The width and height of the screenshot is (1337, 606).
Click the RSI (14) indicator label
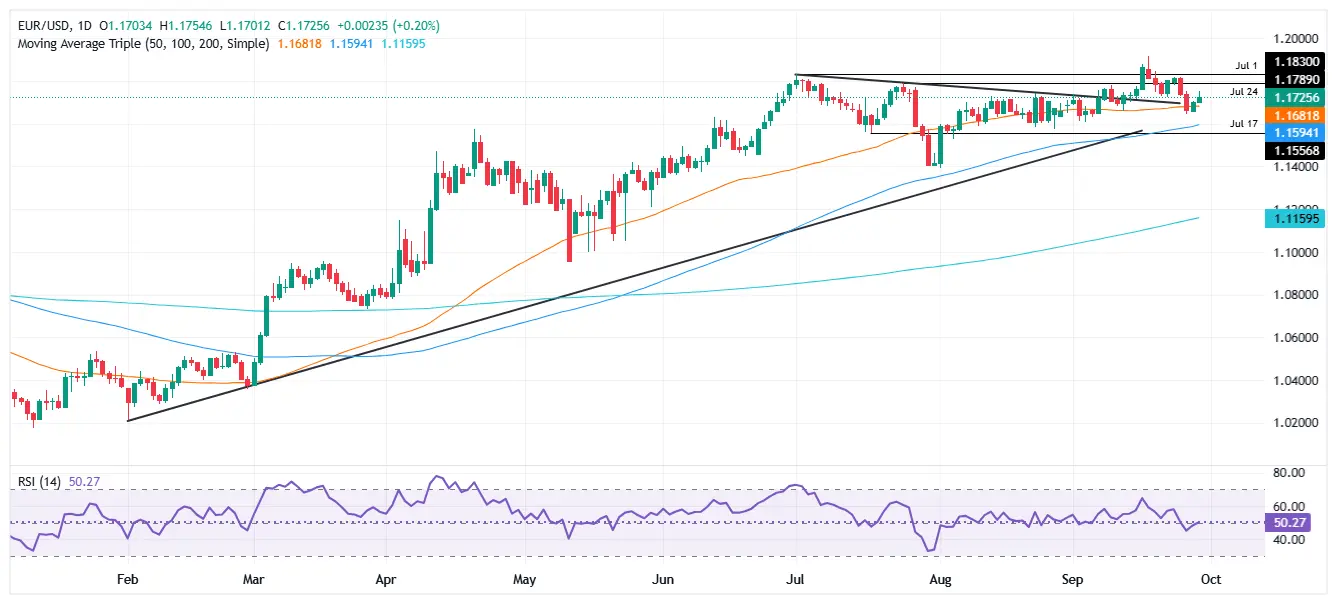tap(40, 478)
